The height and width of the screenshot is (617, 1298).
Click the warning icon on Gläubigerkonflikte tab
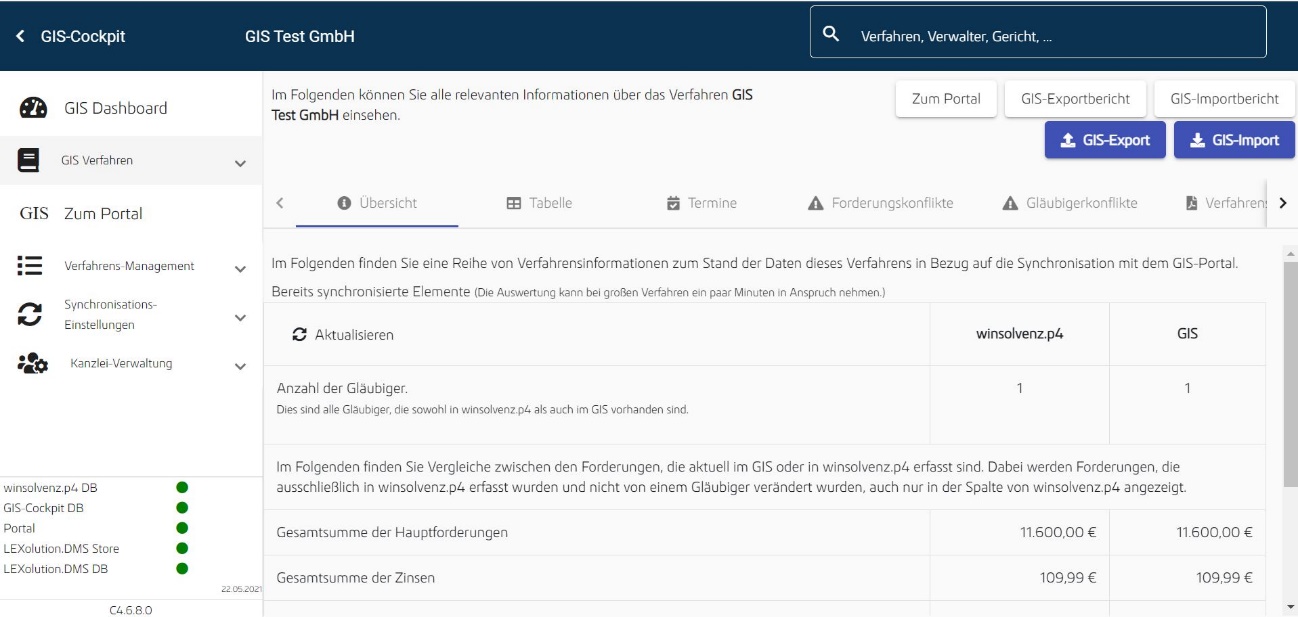[x=1010, y=203]
